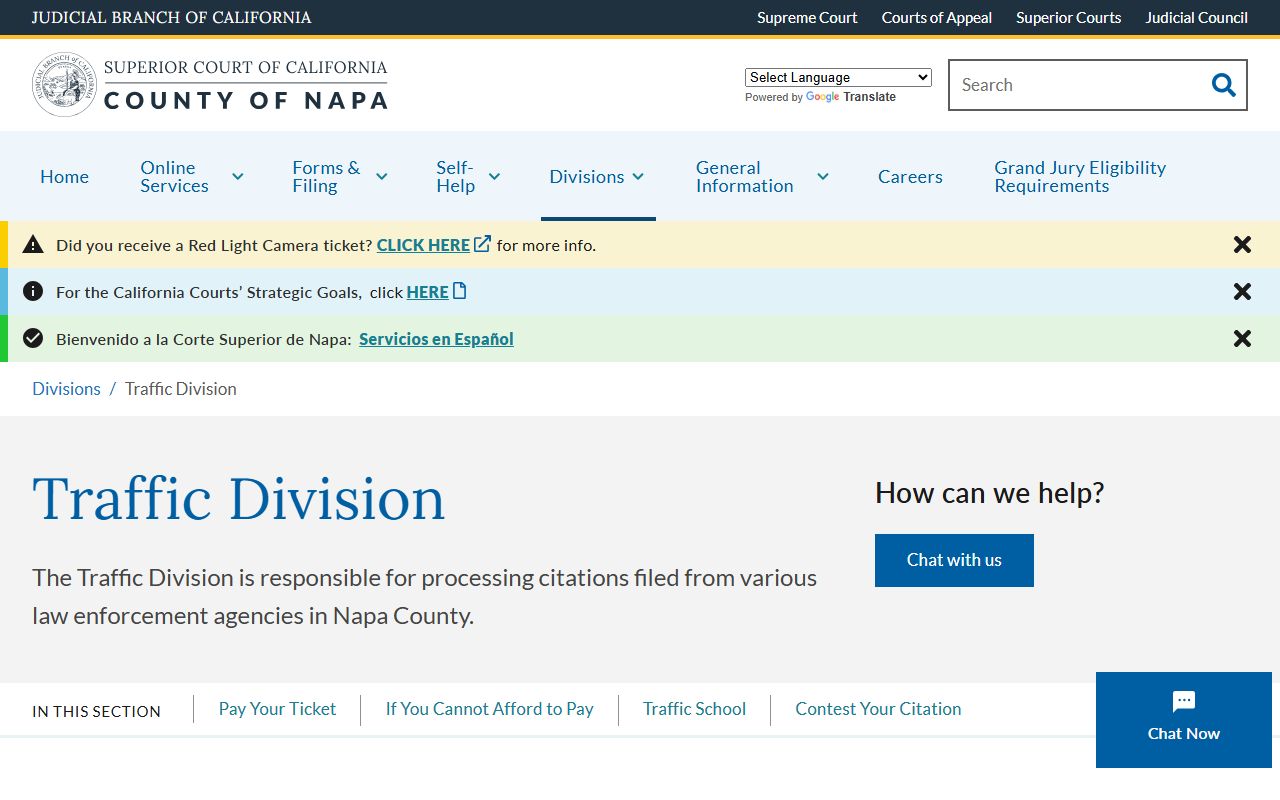Click the document icon next to HERE

click(460, 291)
